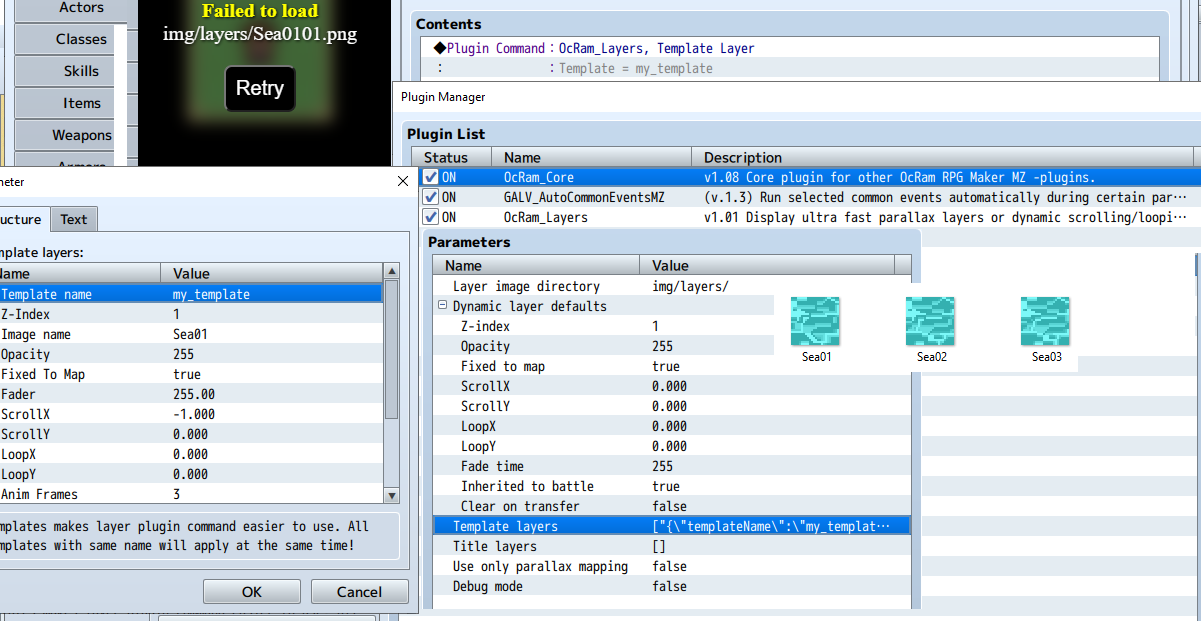Confirm with the OK button
This screenshot has height=621, width=1201.
tap(252, 592)
